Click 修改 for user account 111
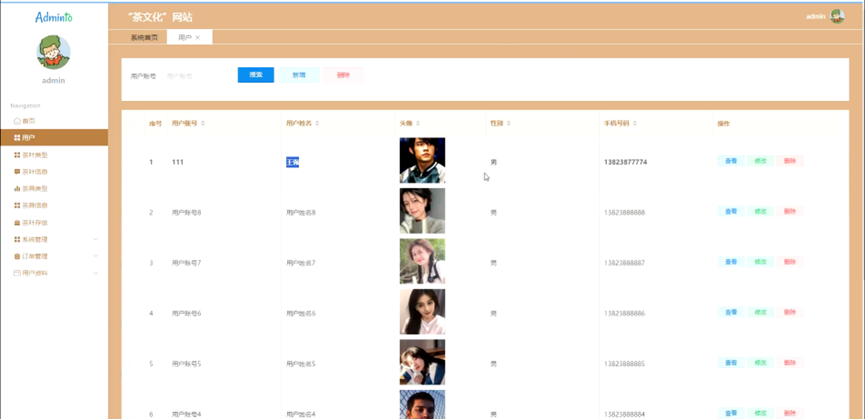 tap(760, 161)
